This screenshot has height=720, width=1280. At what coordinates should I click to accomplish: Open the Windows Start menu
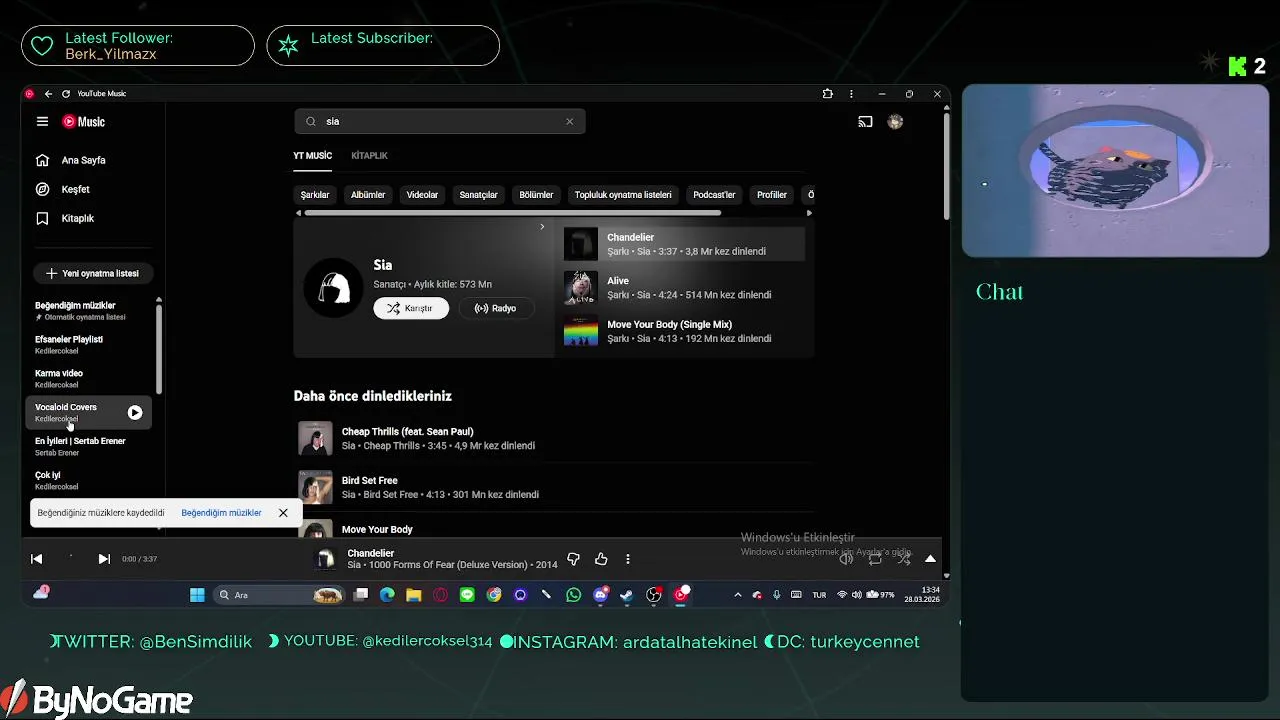click(197, 595)
